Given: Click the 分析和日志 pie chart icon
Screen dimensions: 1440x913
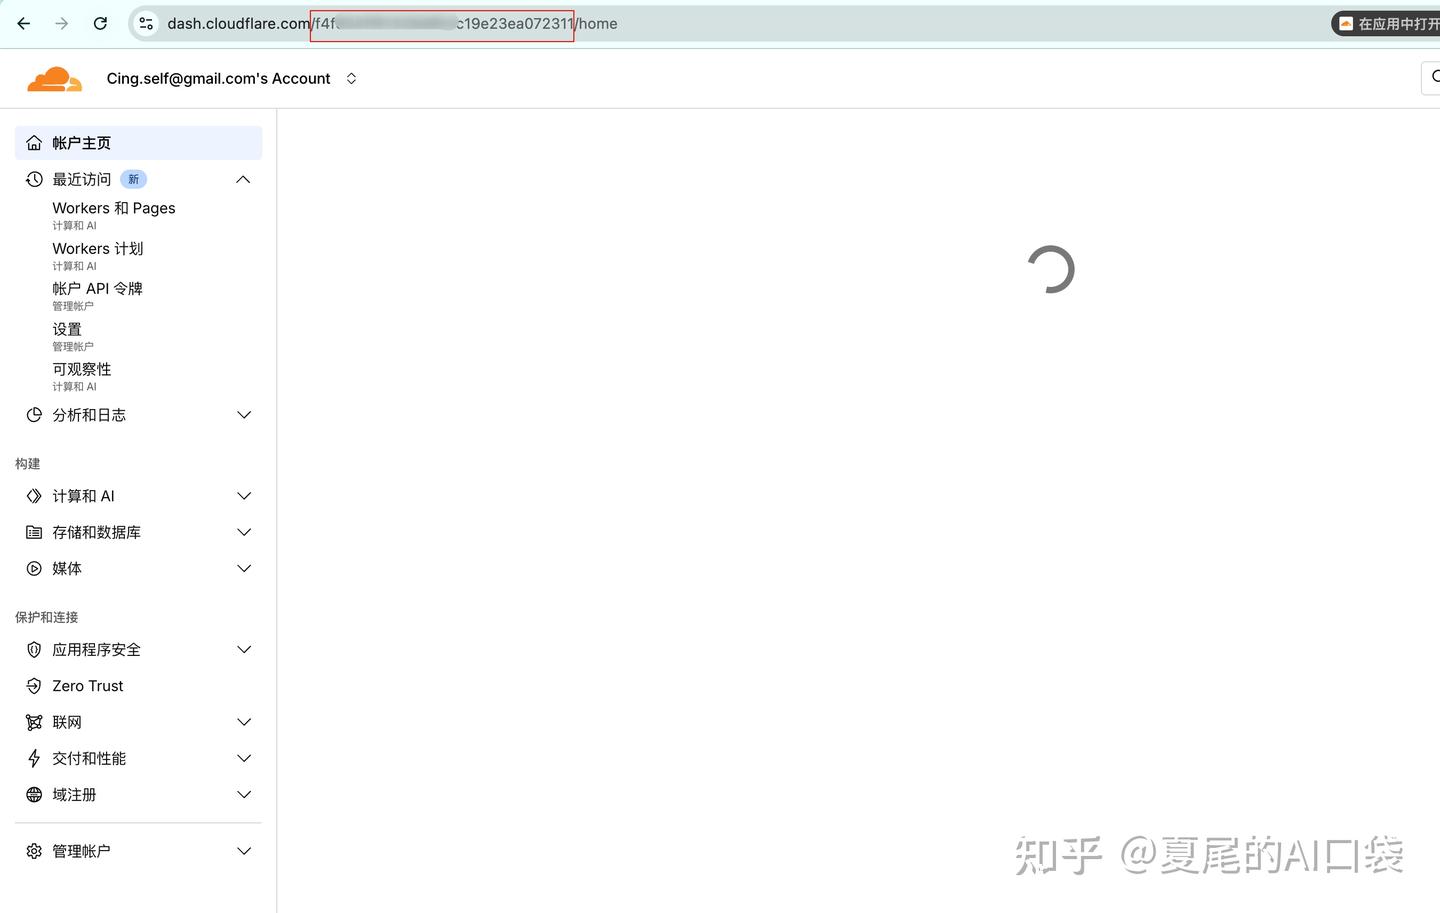Looking at the screenshot, I should click(x=33, y=414).
